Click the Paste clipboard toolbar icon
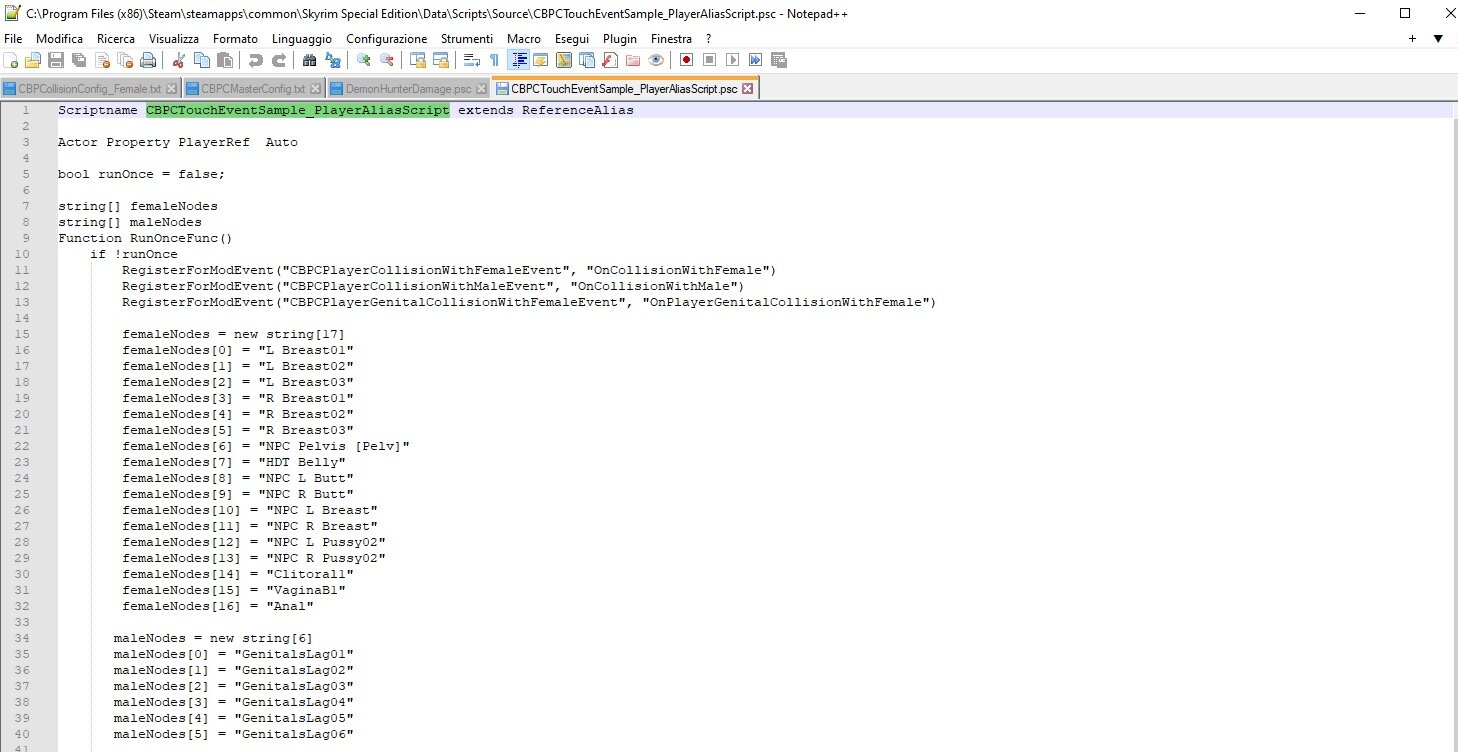Viewport: 1458px width, 752px height. pyautogui.click(x=224, y=60)
